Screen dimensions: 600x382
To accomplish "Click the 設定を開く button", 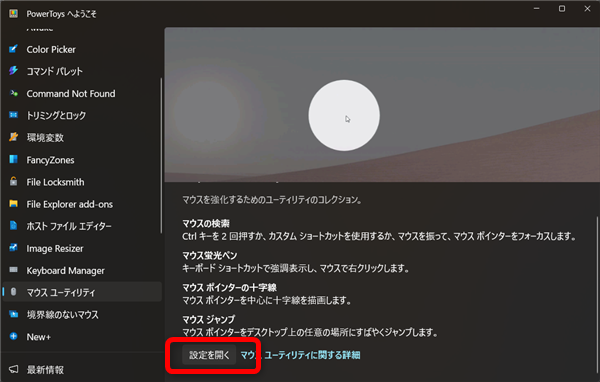I will pos(209,355).
